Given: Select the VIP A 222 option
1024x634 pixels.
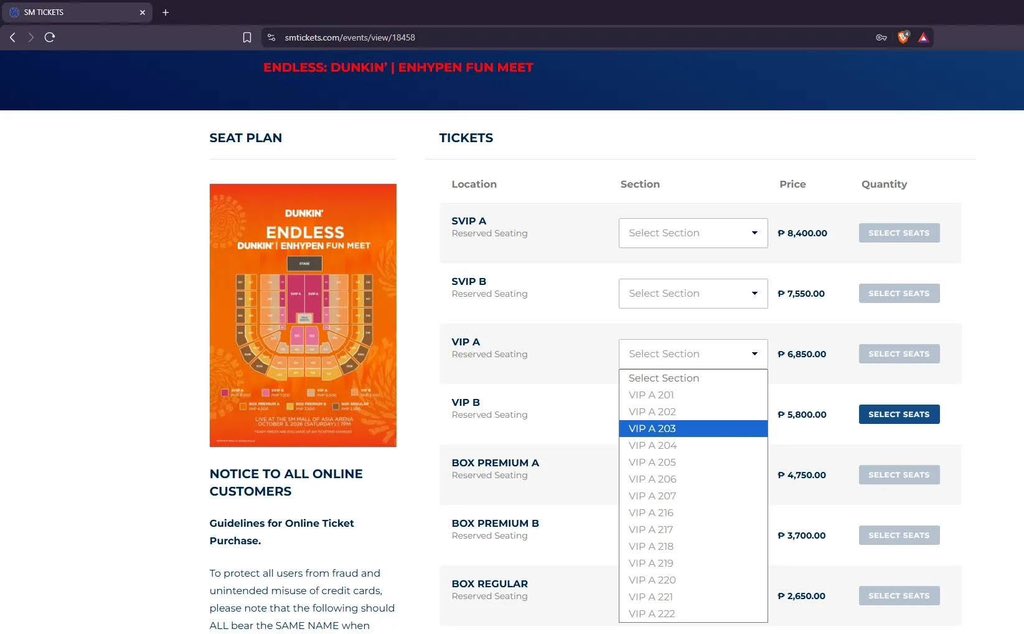Looking at the screenshot, I should tap(693, 614).
